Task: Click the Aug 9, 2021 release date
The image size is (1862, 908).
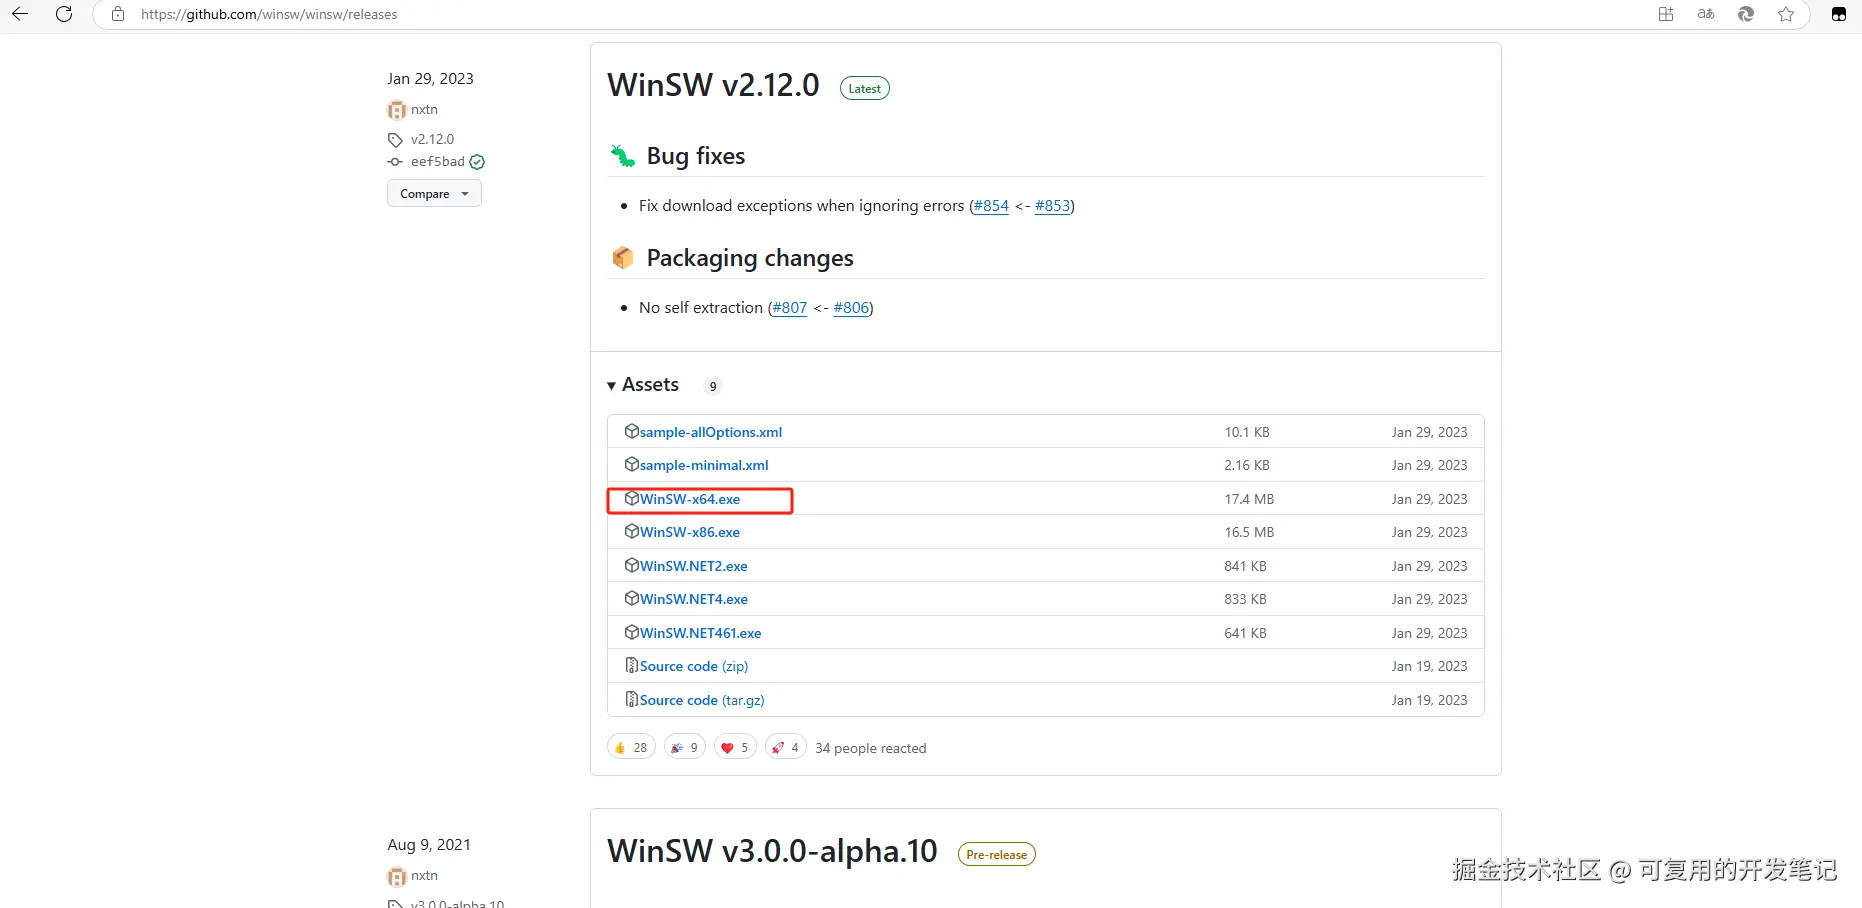Action: (429, 845)
